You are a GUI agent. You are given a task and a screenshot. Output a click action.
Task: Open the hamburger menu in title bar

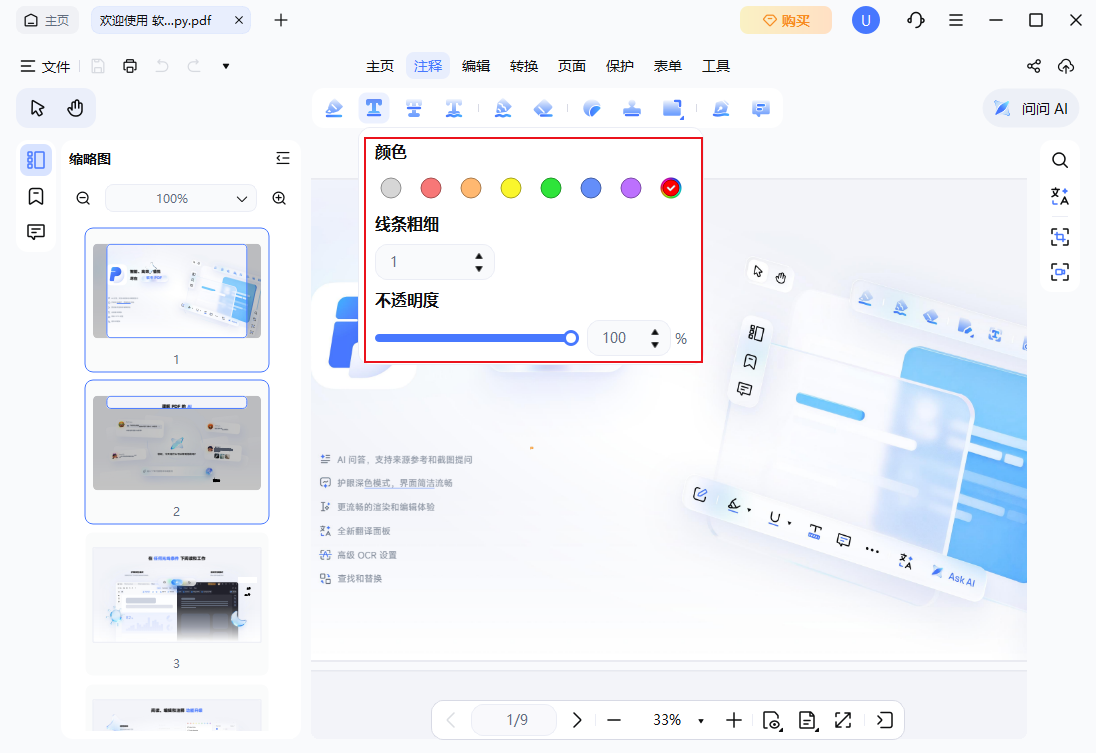click(956, 20)
